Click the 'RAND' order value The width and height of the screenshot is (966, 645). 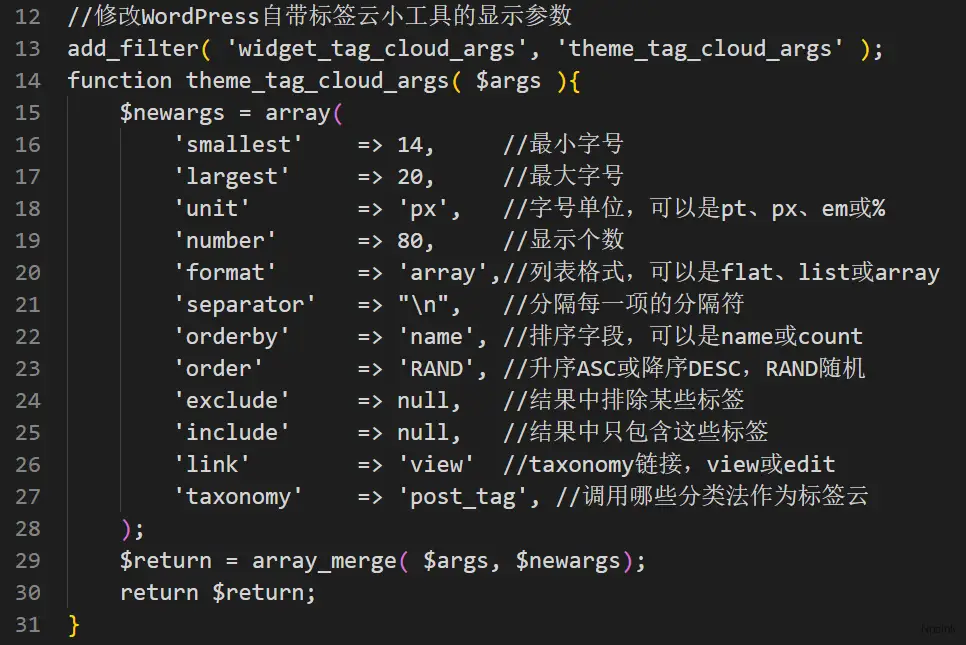click(436, 368)
